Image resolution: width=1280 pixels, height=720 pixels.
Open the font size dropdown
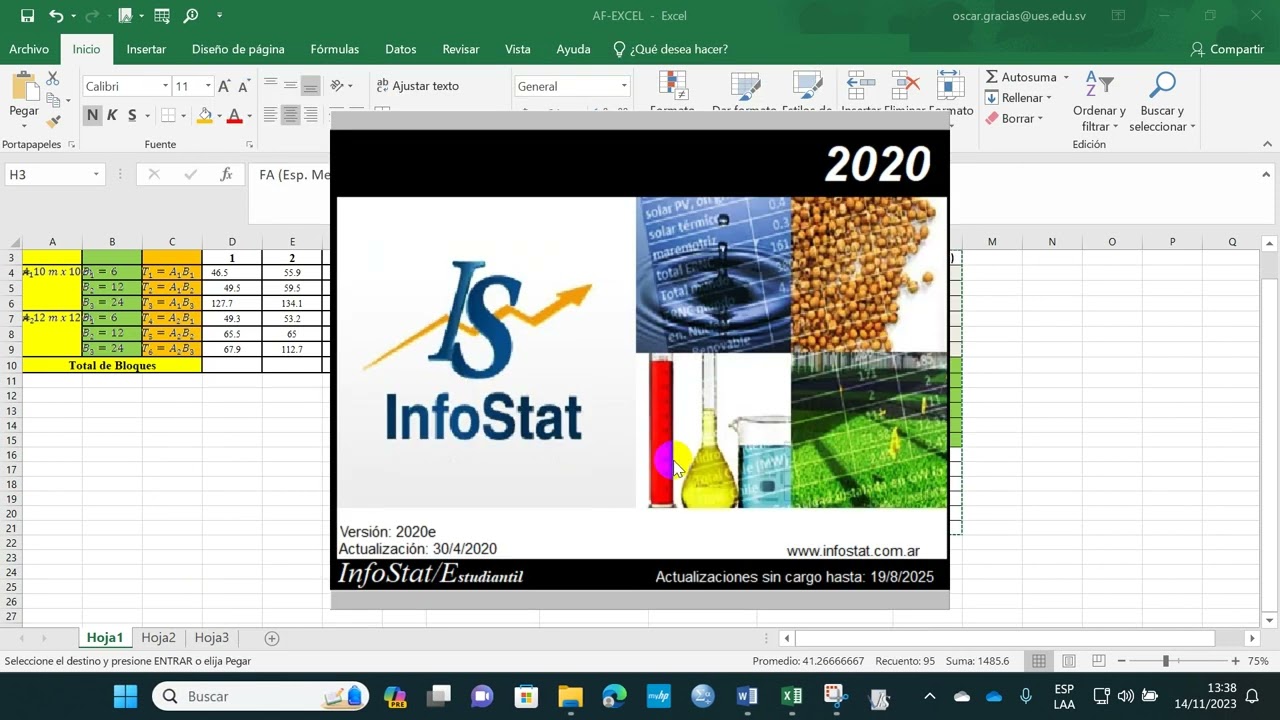208,86
